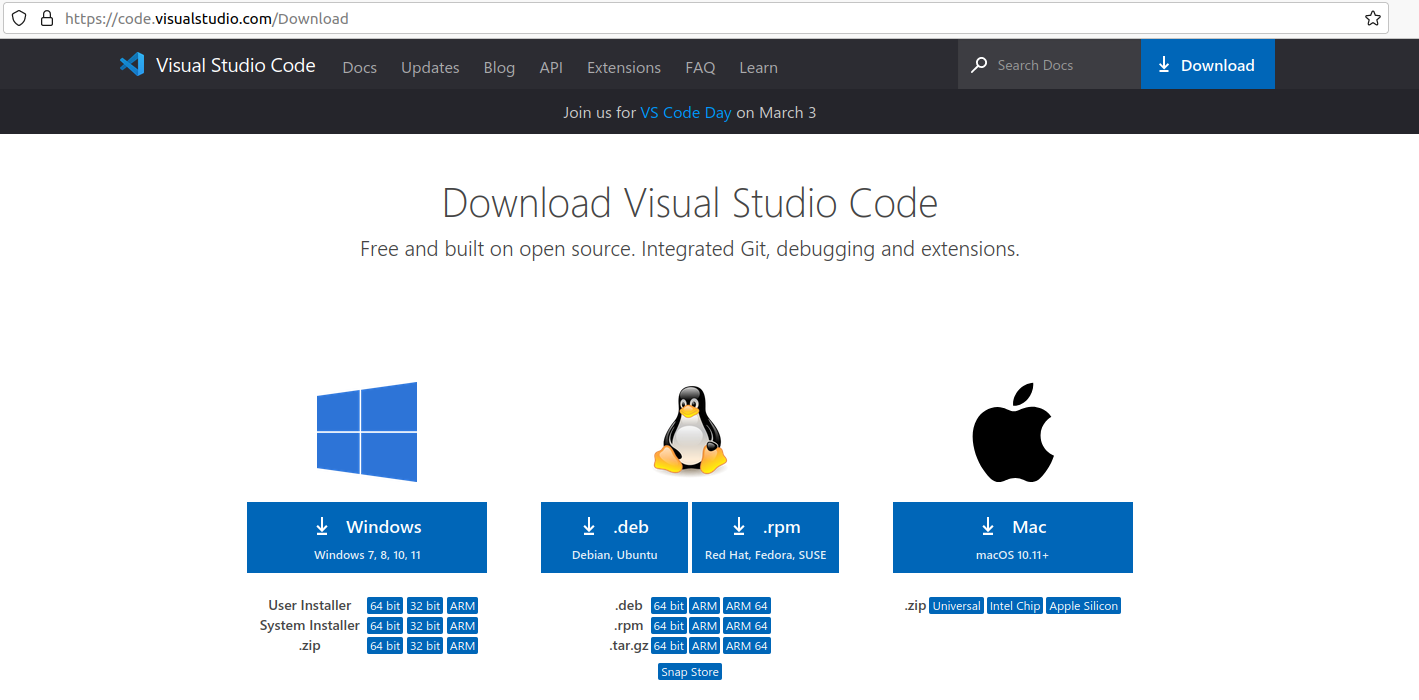The image size is (1419, 700).
Task: Click the Apple logo icon
Action: [1012, 432]
